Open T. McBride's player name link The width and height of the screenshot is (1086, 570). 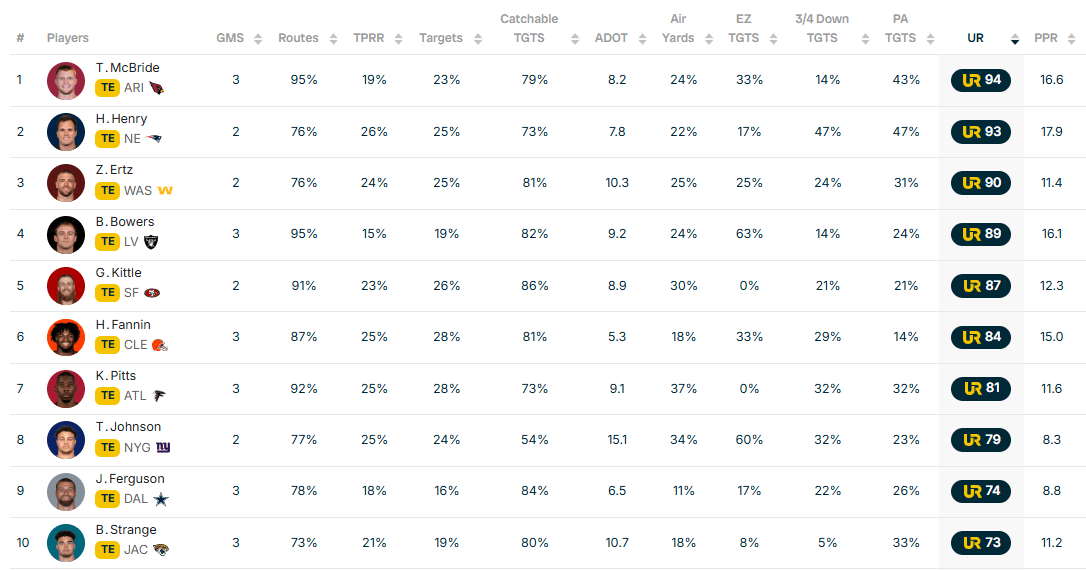coord(127,68)
